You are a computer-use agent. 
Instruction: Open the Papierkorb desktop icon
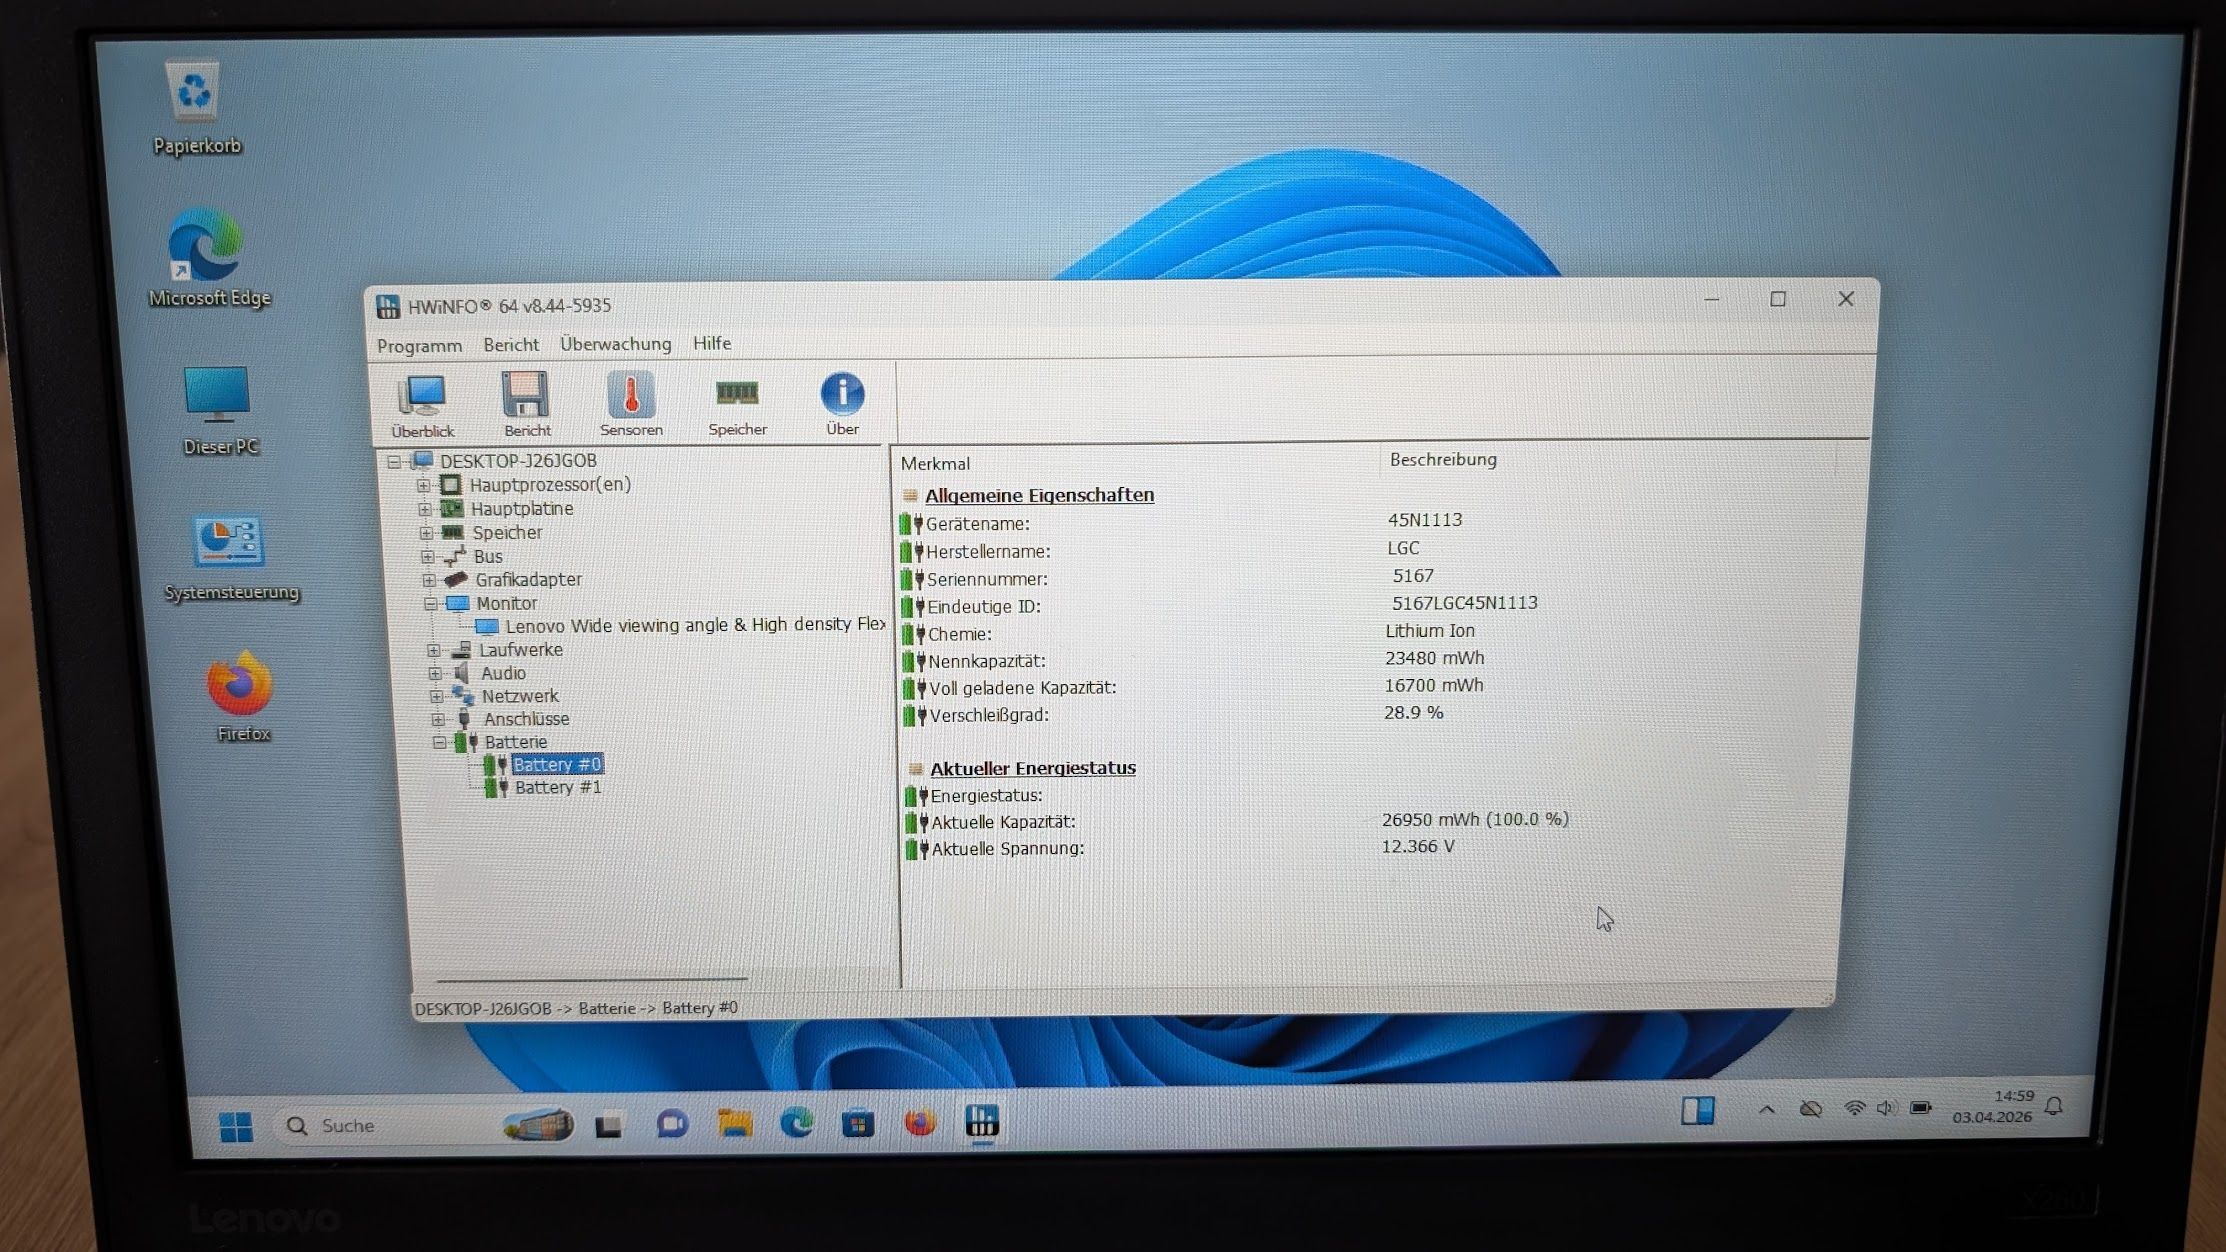tap(196, 109)
